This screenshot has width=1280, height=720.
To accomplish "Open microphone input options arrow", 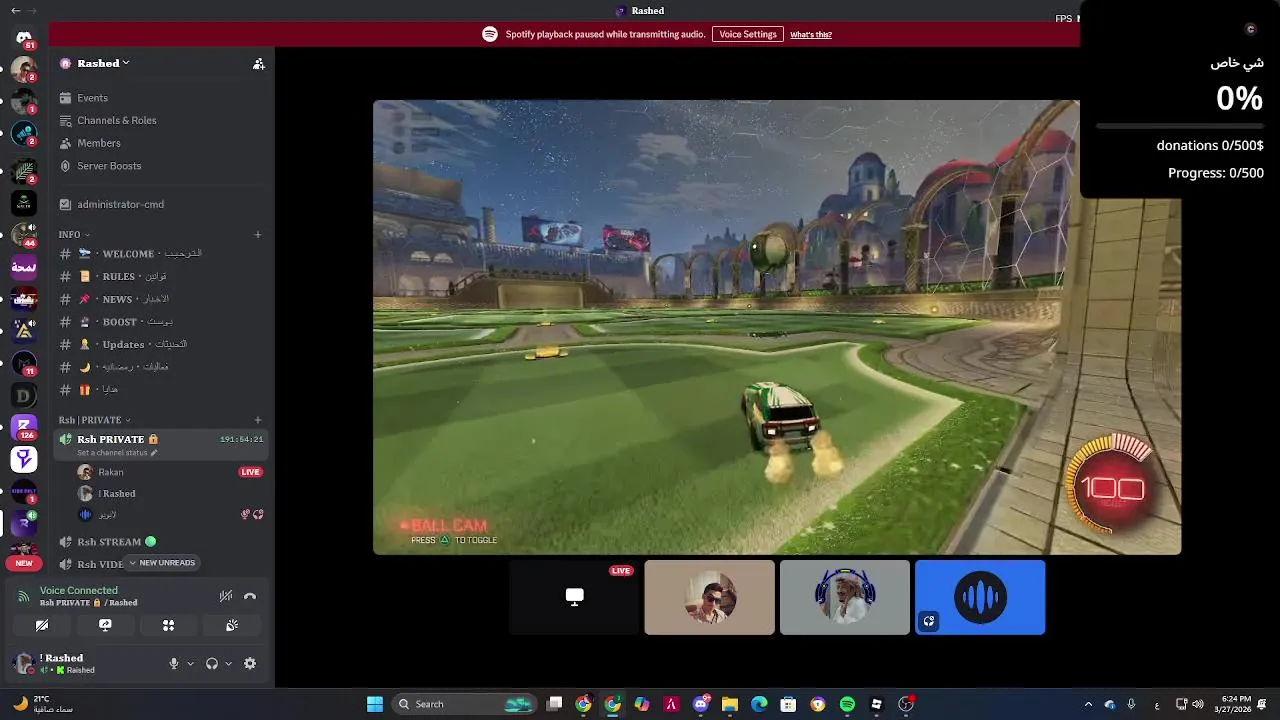I will (190, 664).
